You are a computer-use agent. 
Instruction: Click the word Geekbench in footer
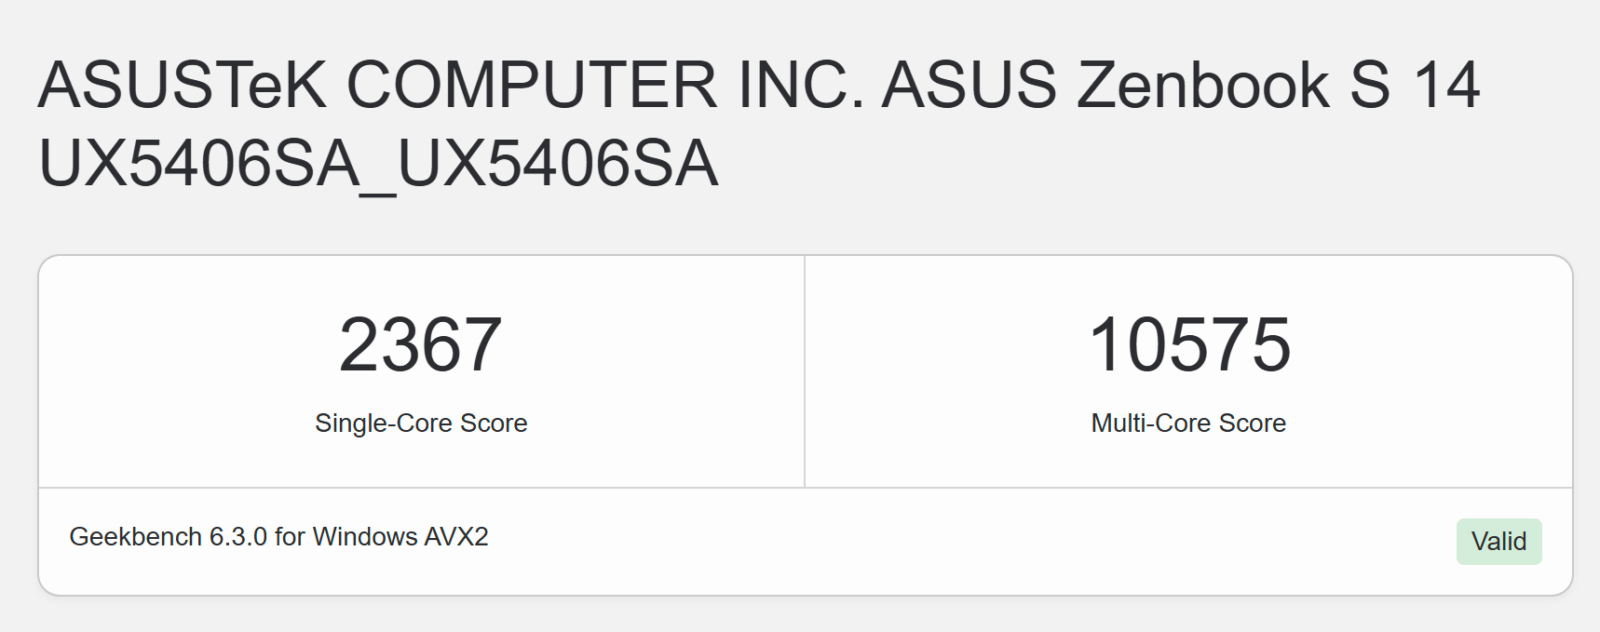tap(135, 537)
